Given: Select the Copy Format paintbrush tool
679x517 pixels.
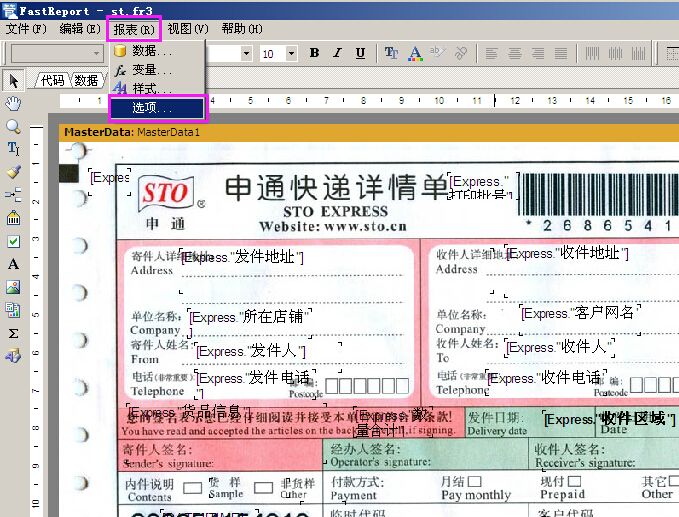Looking at the screenshot, I should [x=13, y=172].
